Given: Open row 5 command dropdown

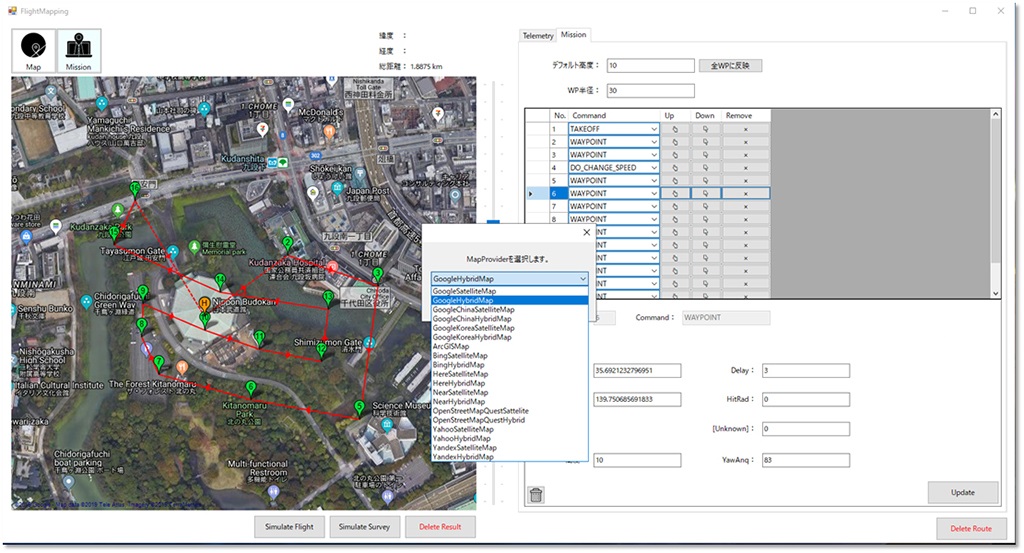Looking at the screenshot, I should [x=653, y=180].
